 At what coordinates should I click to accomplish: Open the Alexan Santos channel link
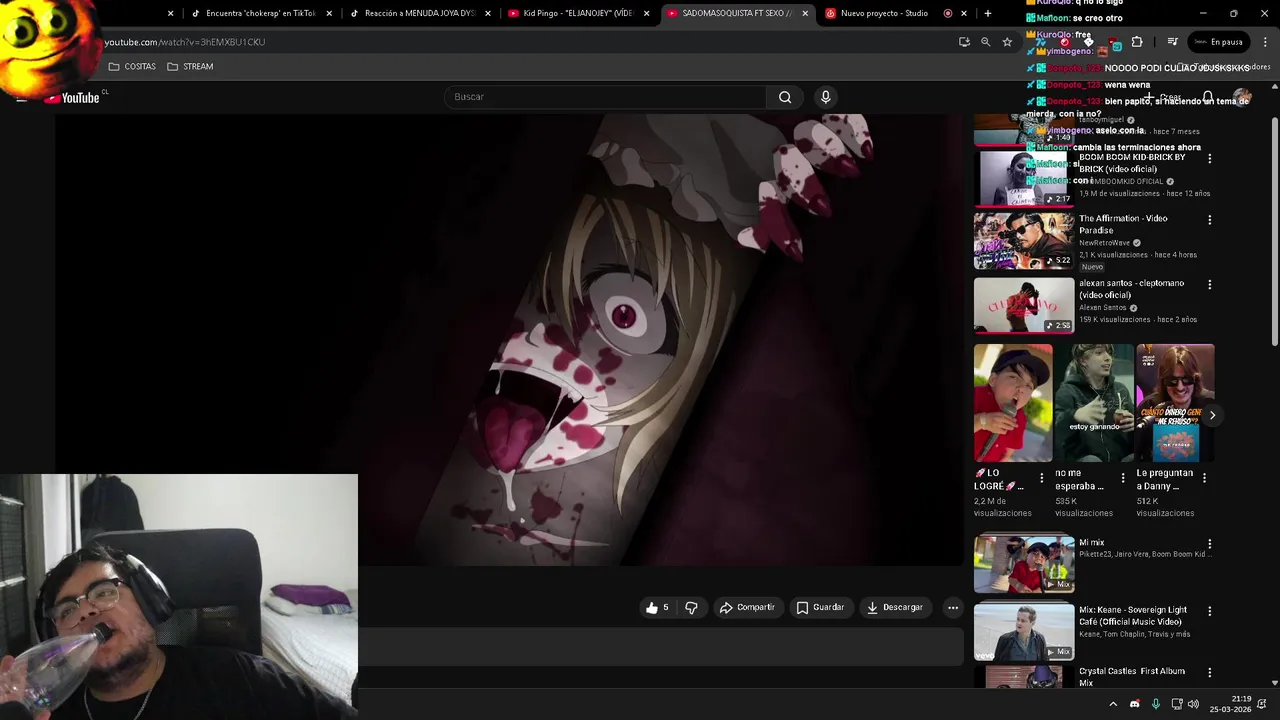1103,308
